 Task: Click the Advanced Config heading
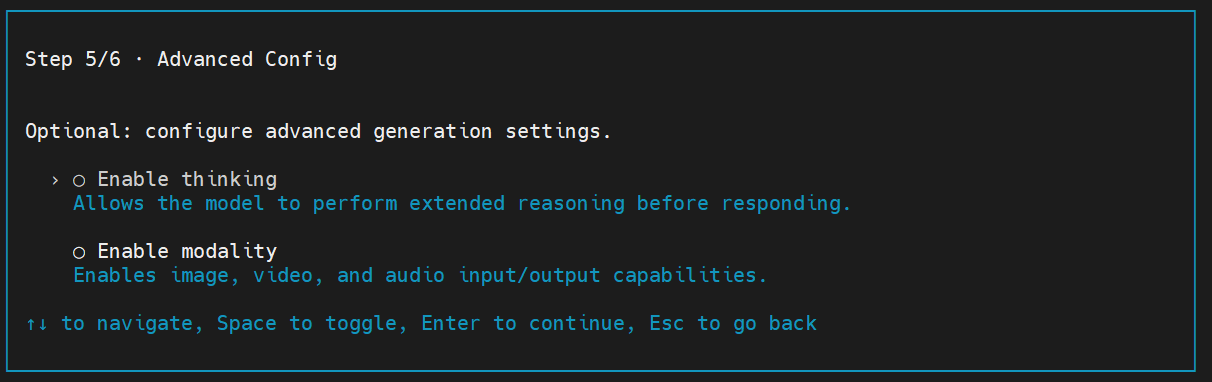point(247,59)
